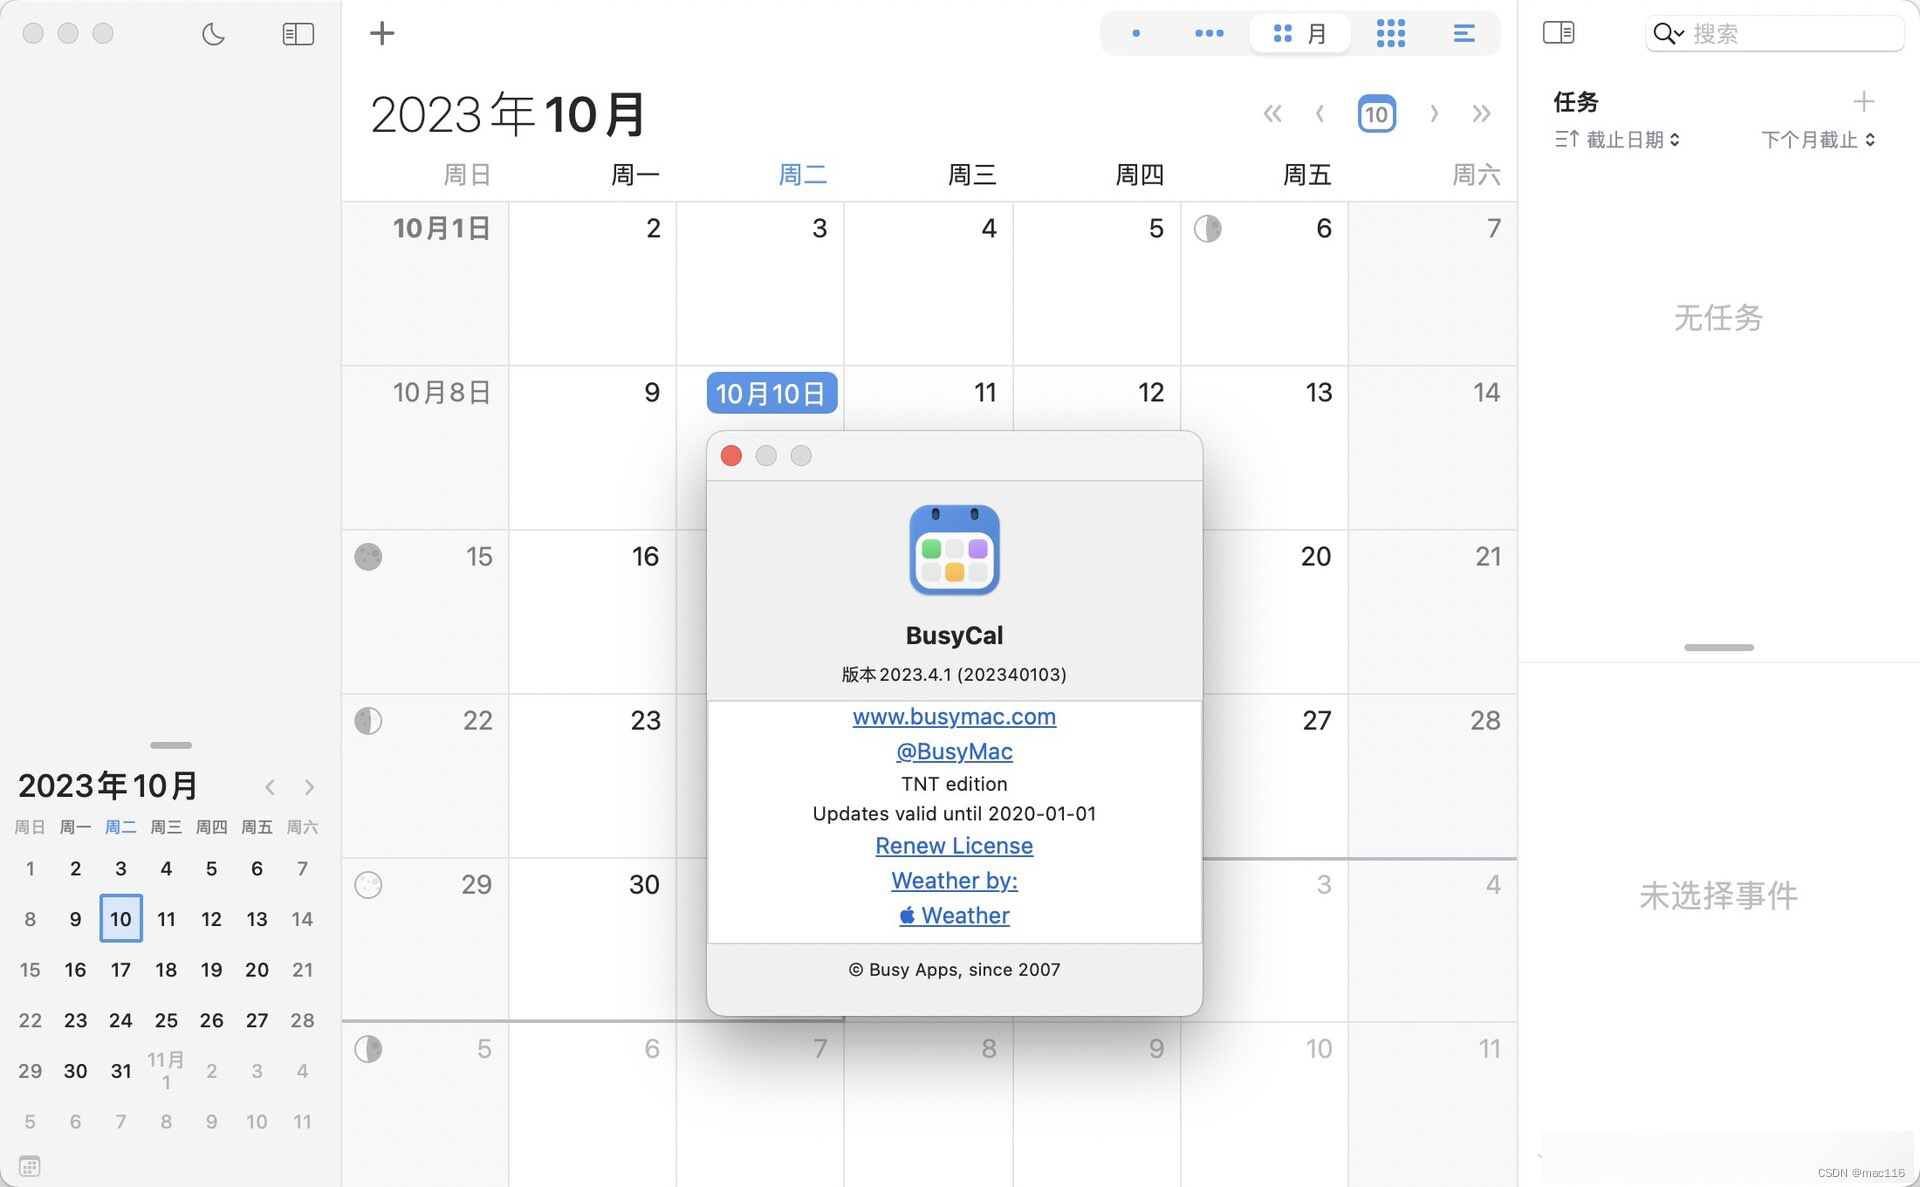Click the dark mode moon icon
The width and height of the screenshot is (1920, 1187).
[213, 33]
